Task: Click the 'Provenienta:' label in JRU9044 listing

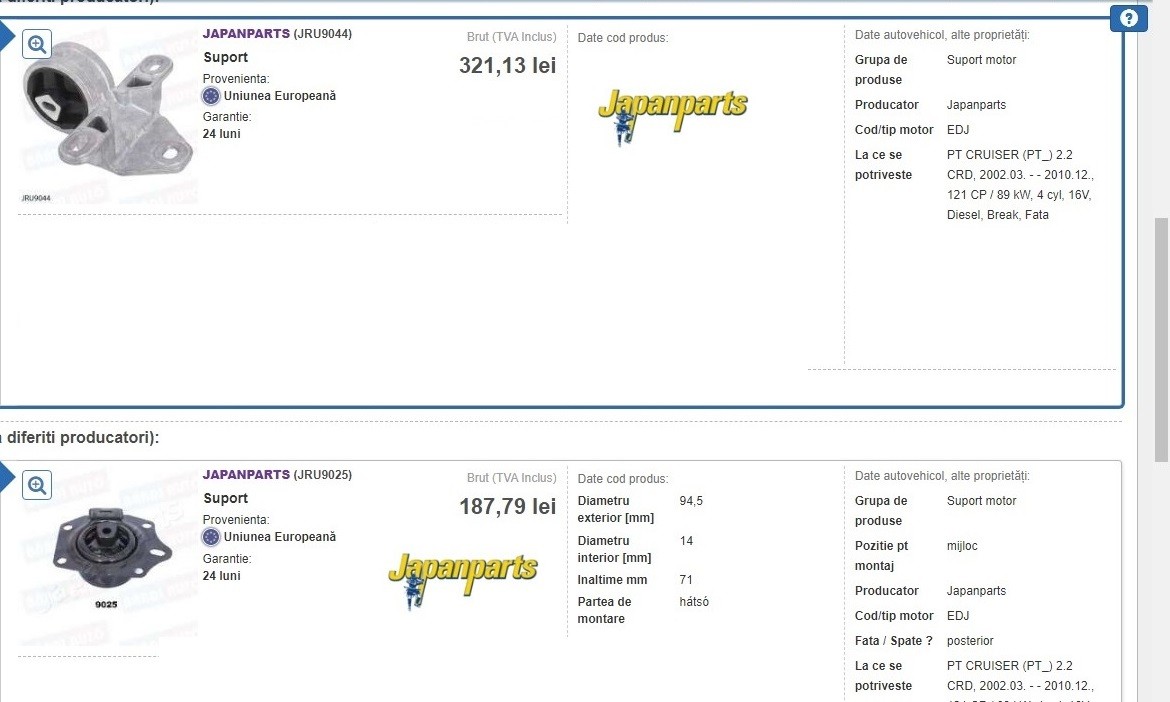Action: click(x=236, y=79)
